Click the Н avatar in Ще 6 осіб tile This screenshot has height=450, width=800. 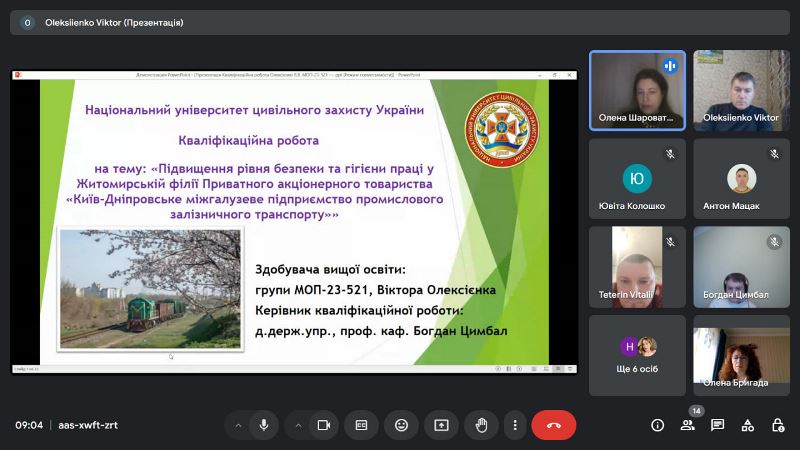pos(629,347)
